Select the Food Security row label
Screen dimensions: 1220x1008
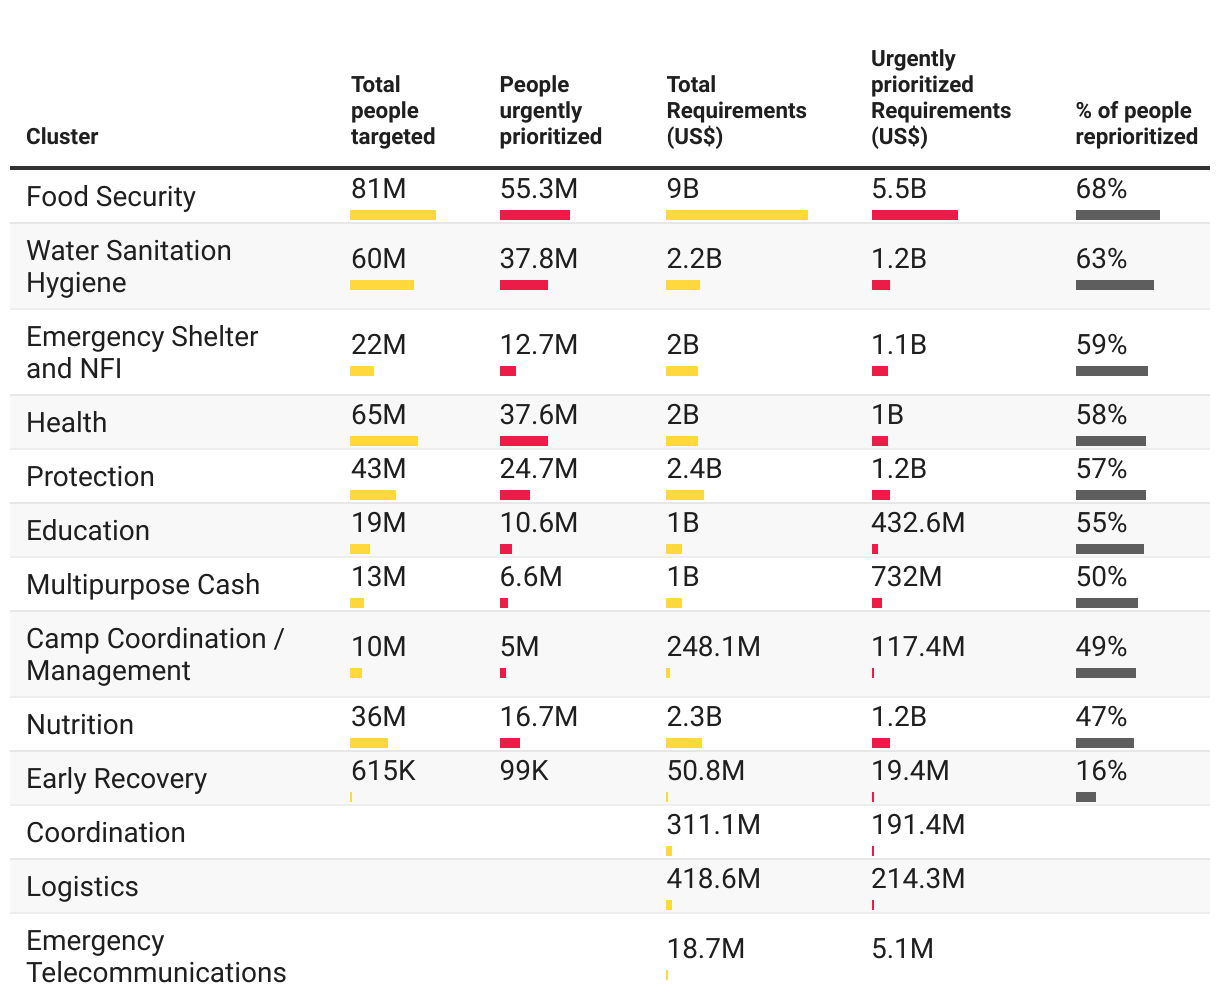click(111, 196)
